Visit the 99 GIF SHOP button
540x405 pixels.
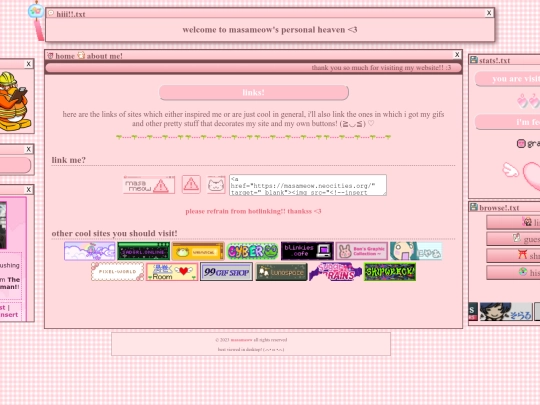click(x=226, y=272)
